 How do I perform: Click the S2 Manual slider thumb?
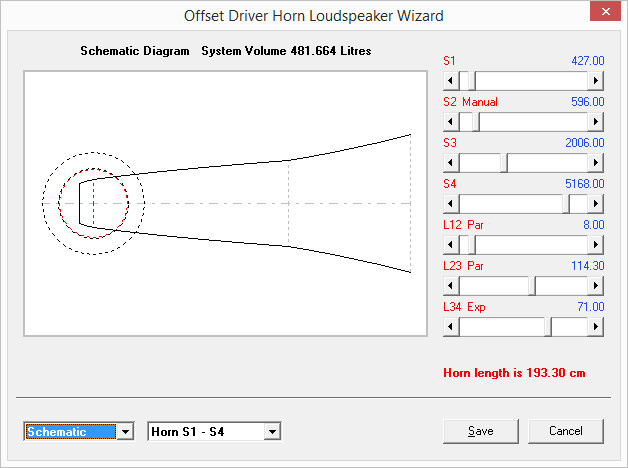476,121
